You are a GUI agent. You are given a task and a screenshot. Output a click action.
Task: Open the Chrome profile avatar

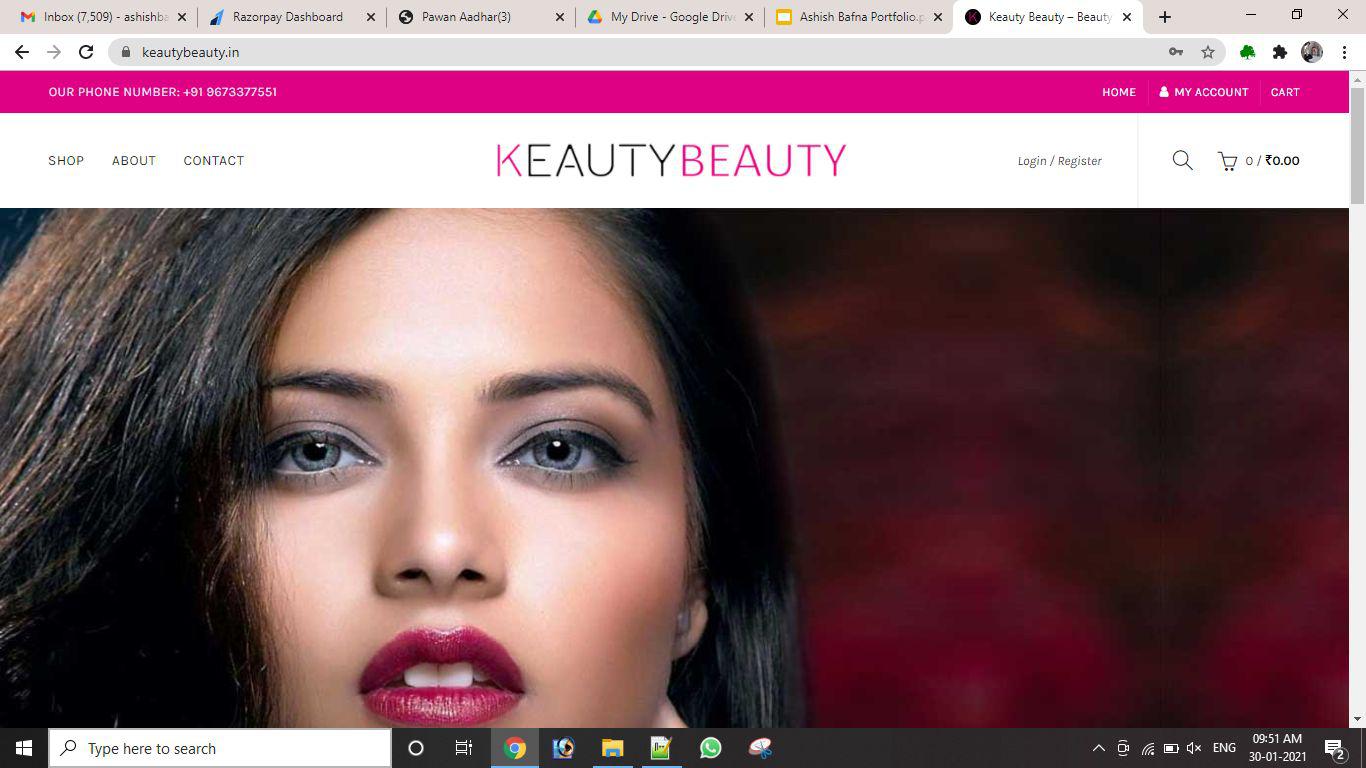[1312, 52]
